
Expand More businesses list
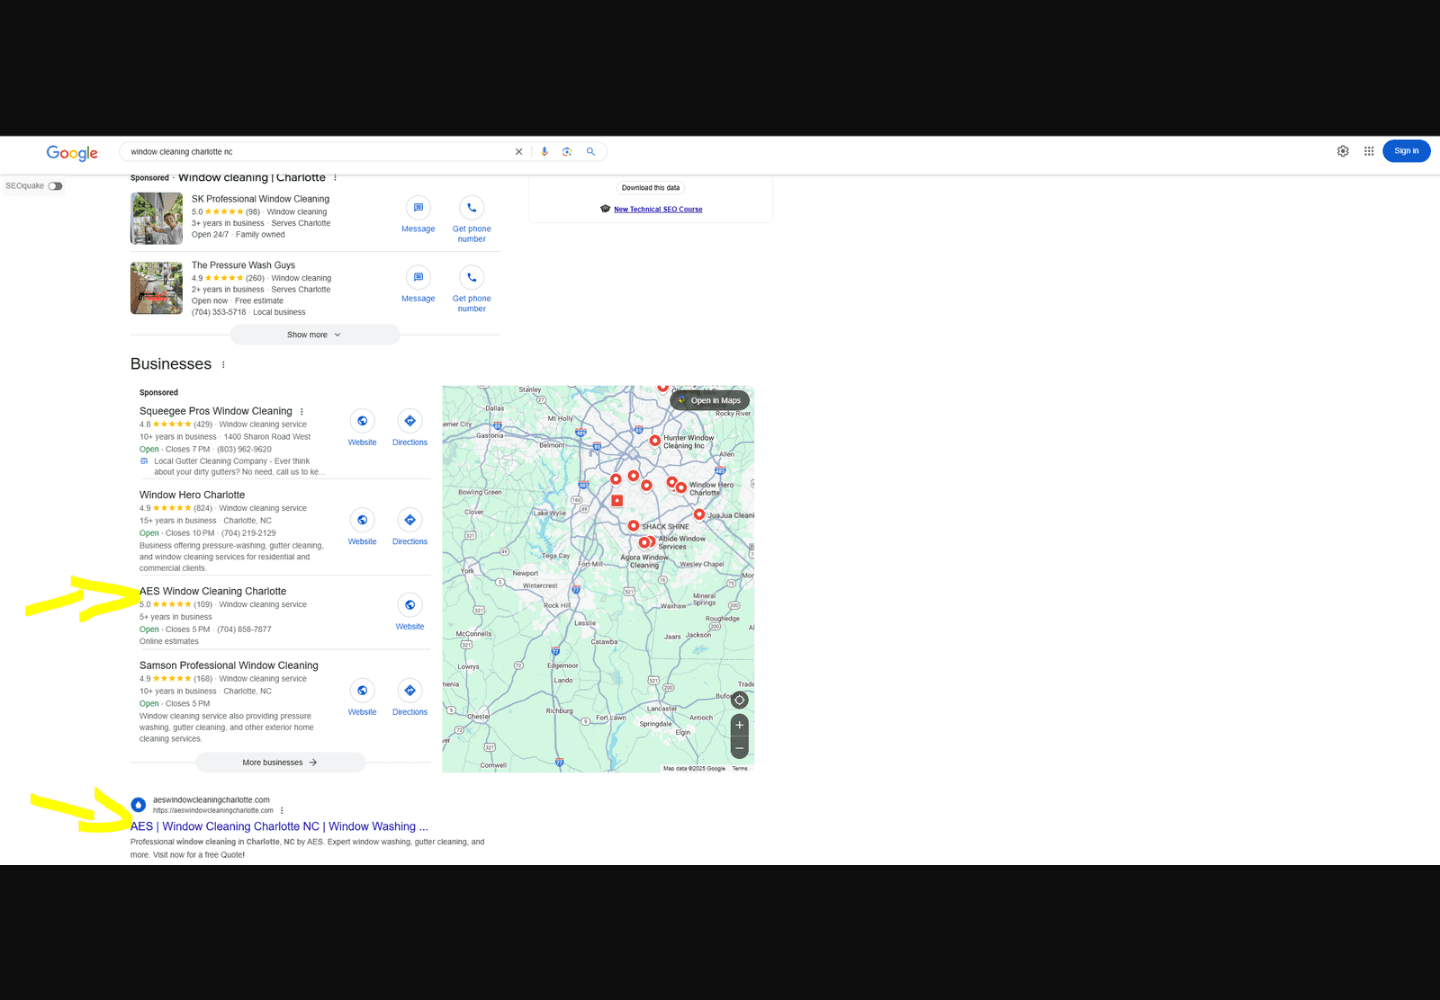click(x=280, y=762)
